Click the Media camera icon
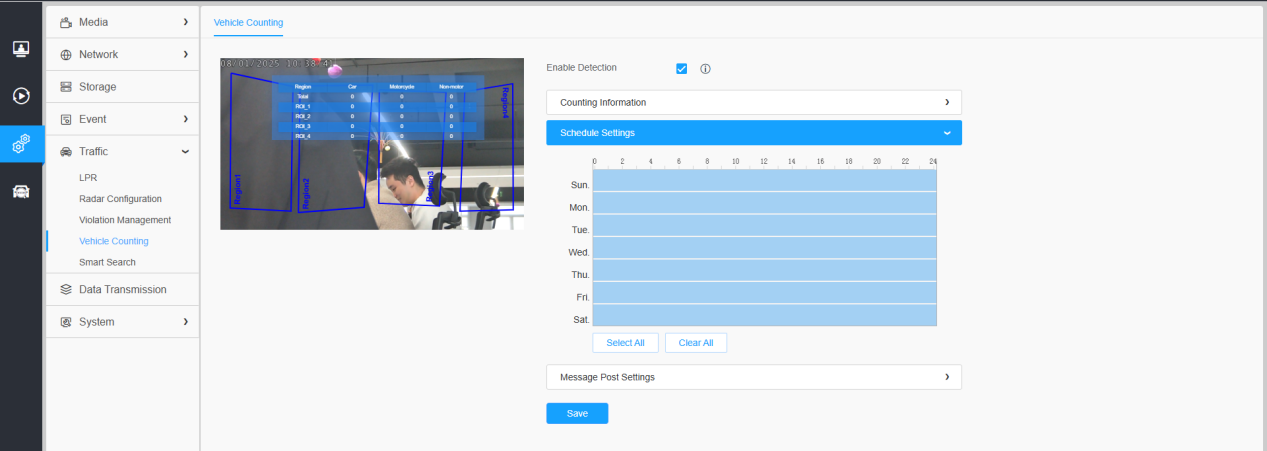 point(66,22)
